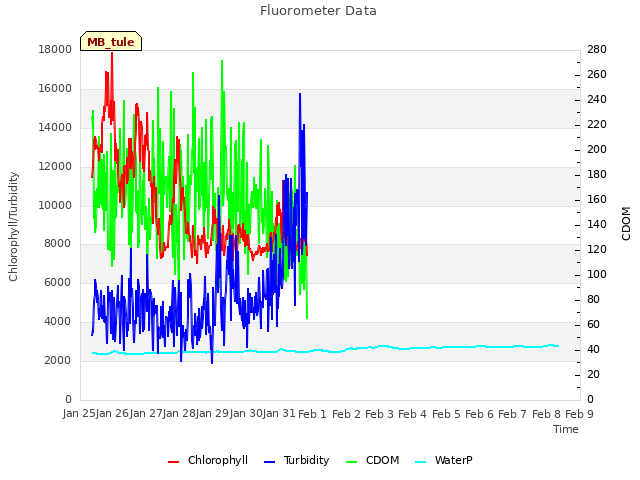640x480 pixels.
Task: Click the right-hand CDOM axis label
Action: (x=626, y=224)
